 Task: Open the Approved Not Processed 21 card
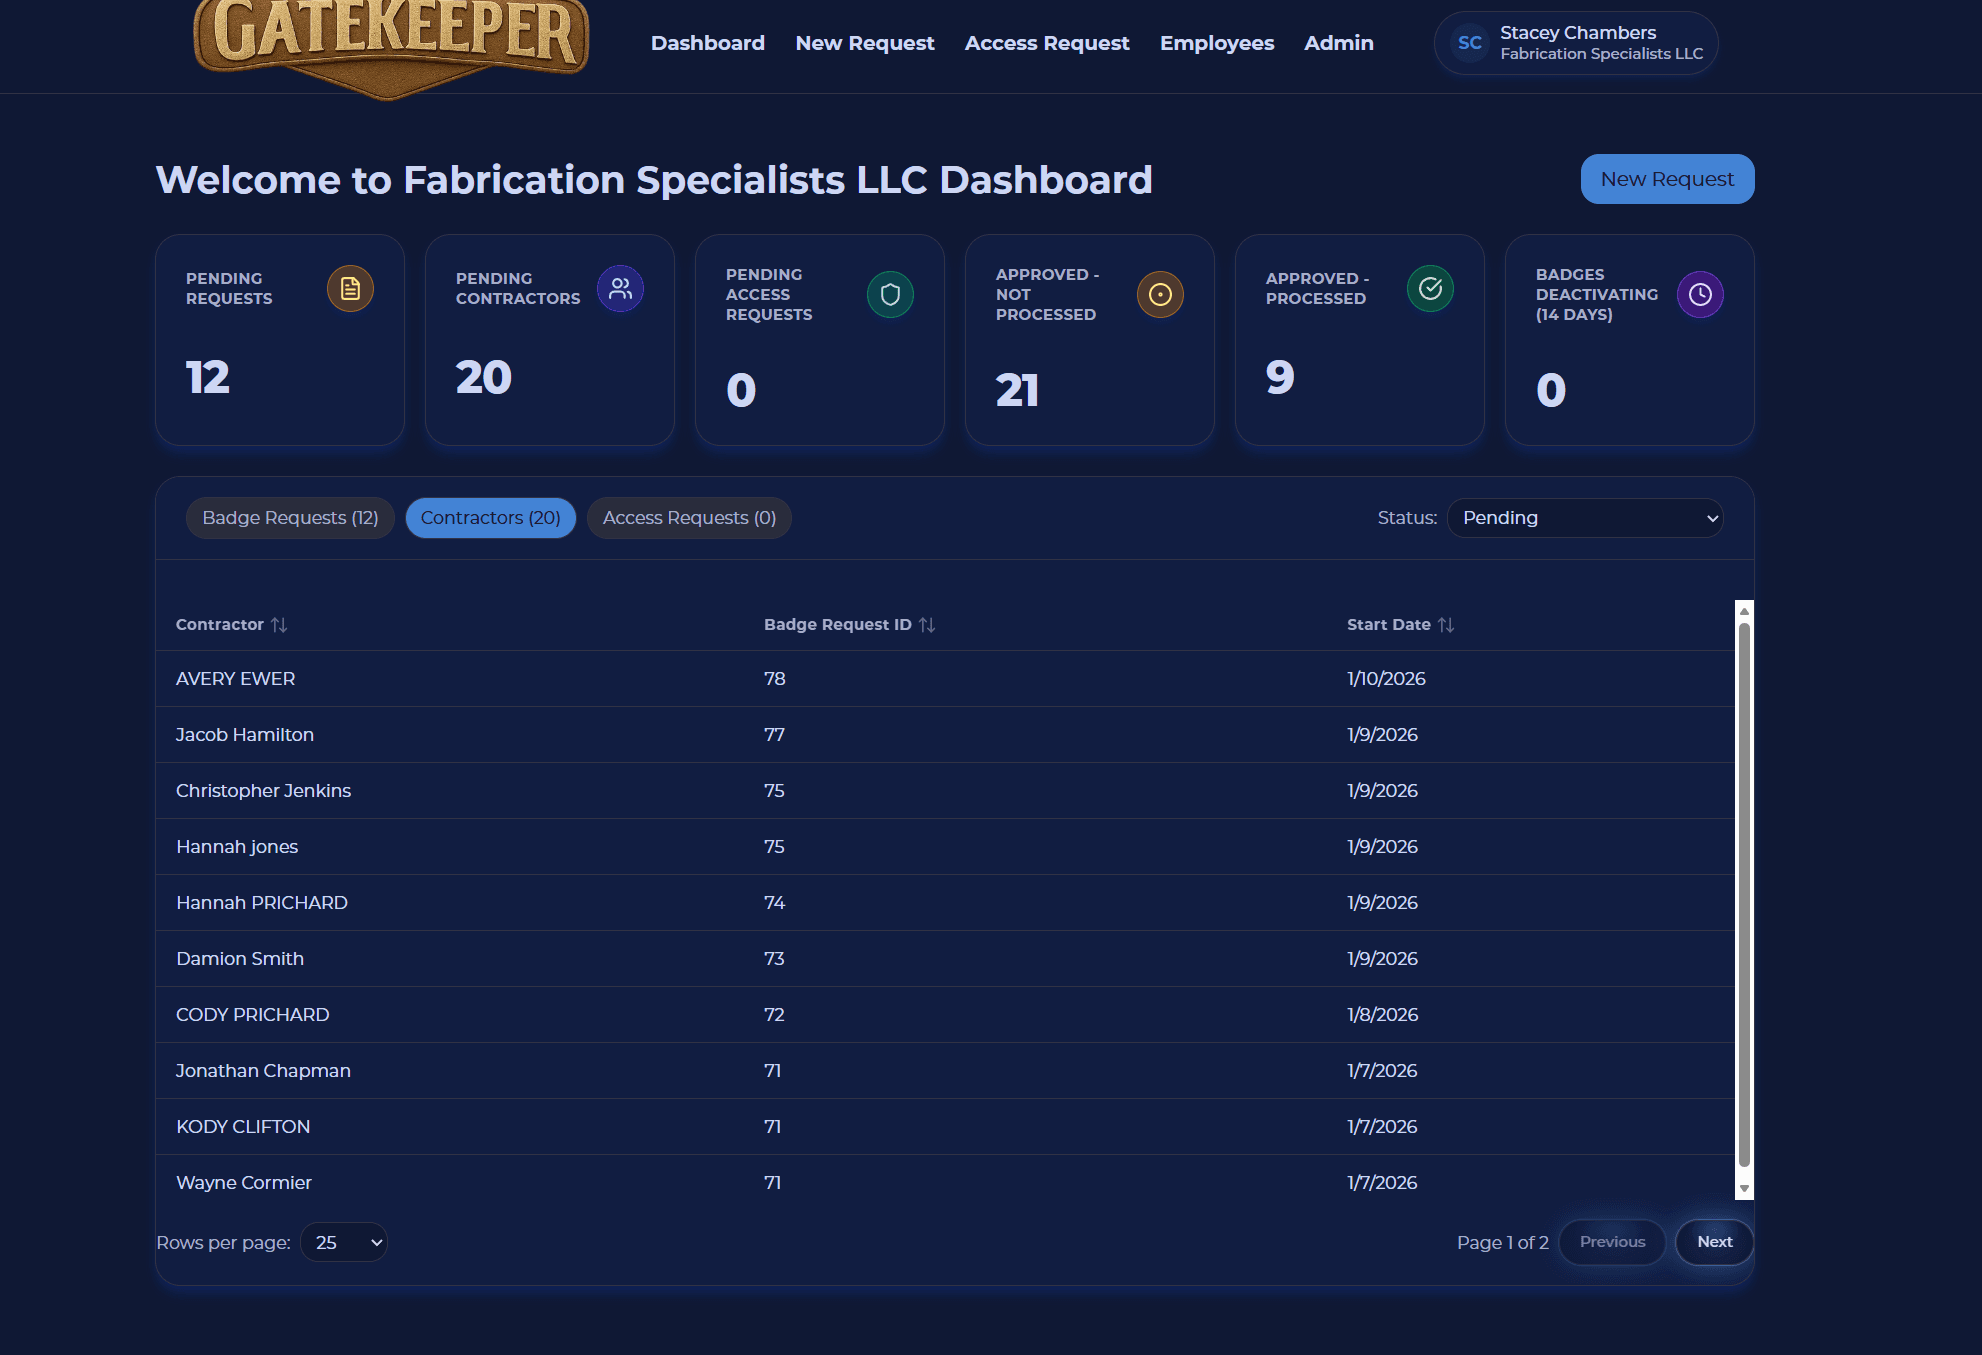click(1090, 340)
